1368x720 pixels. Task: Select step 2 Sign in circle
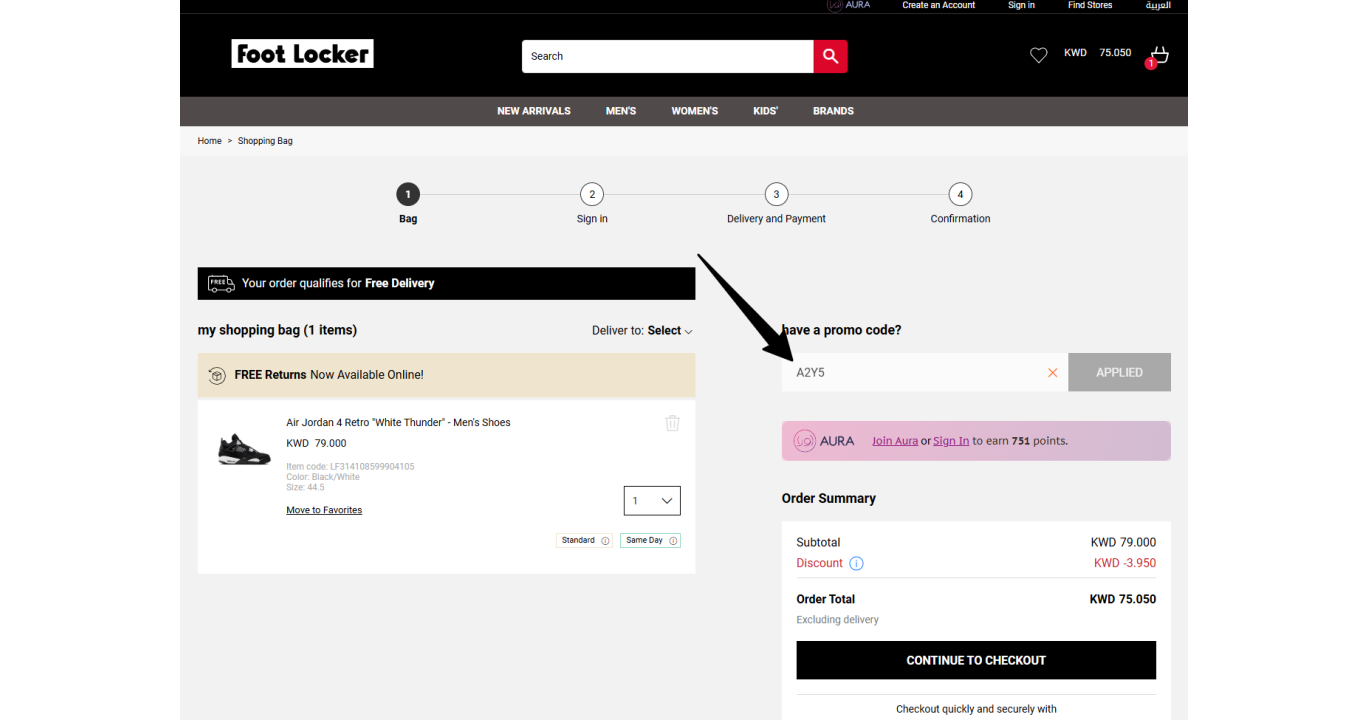[592, 194]
